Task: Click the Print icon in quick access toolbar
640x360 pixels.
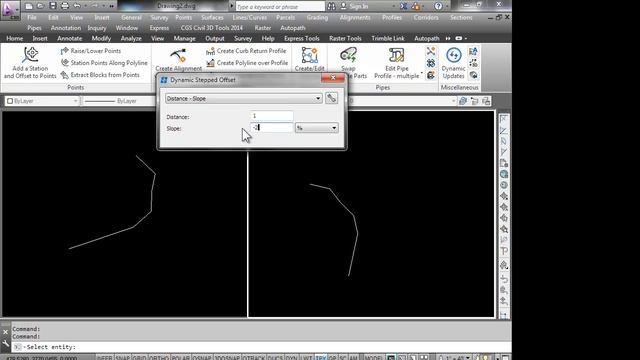Action: [65, 6]
